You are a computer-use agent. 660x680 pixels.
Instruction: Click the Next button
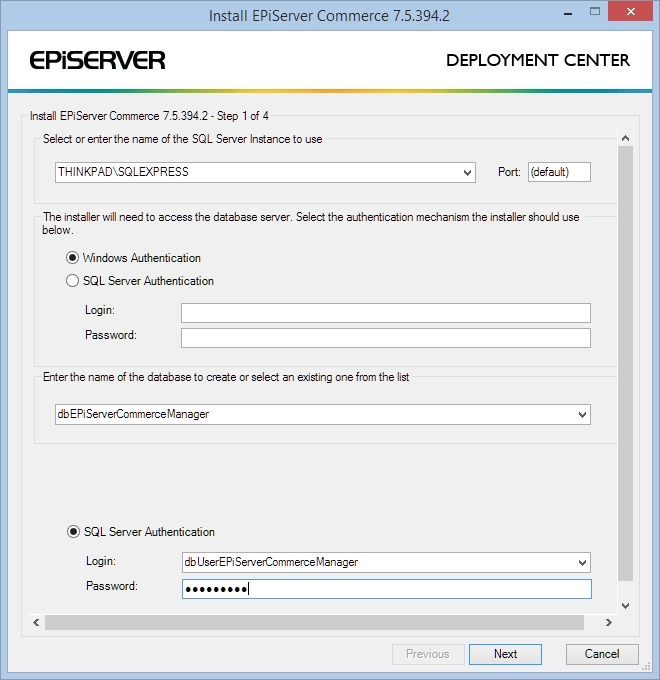pos(505,654)
